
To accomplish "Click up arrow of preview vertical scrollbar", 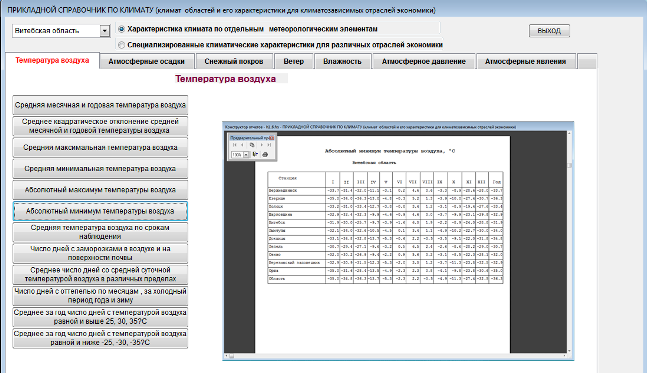I will pos(570,134).
